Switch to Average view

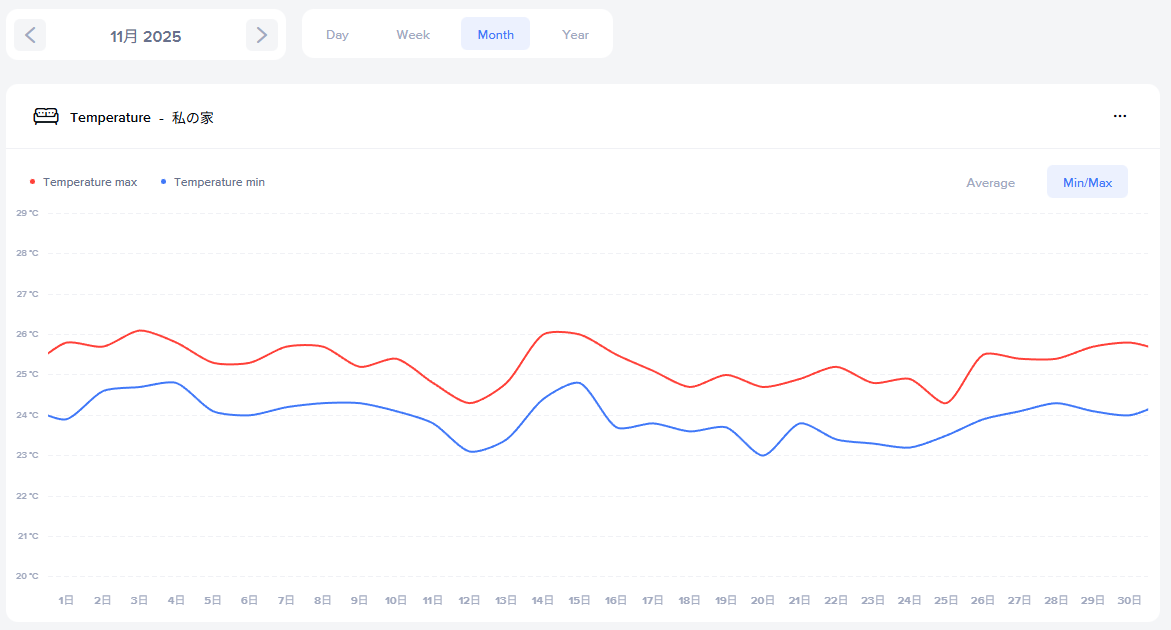990,182
